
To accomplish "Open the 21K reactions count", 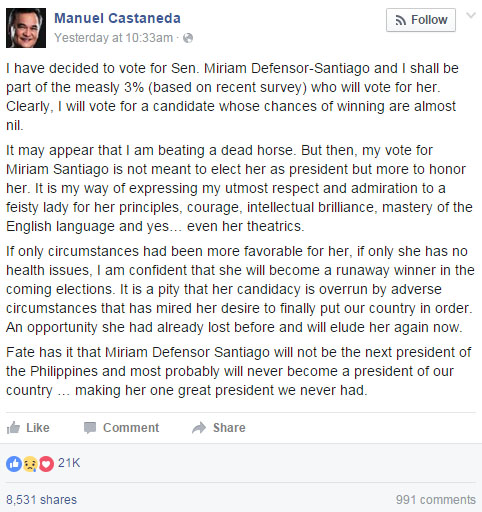I will [x=69, y=463].
